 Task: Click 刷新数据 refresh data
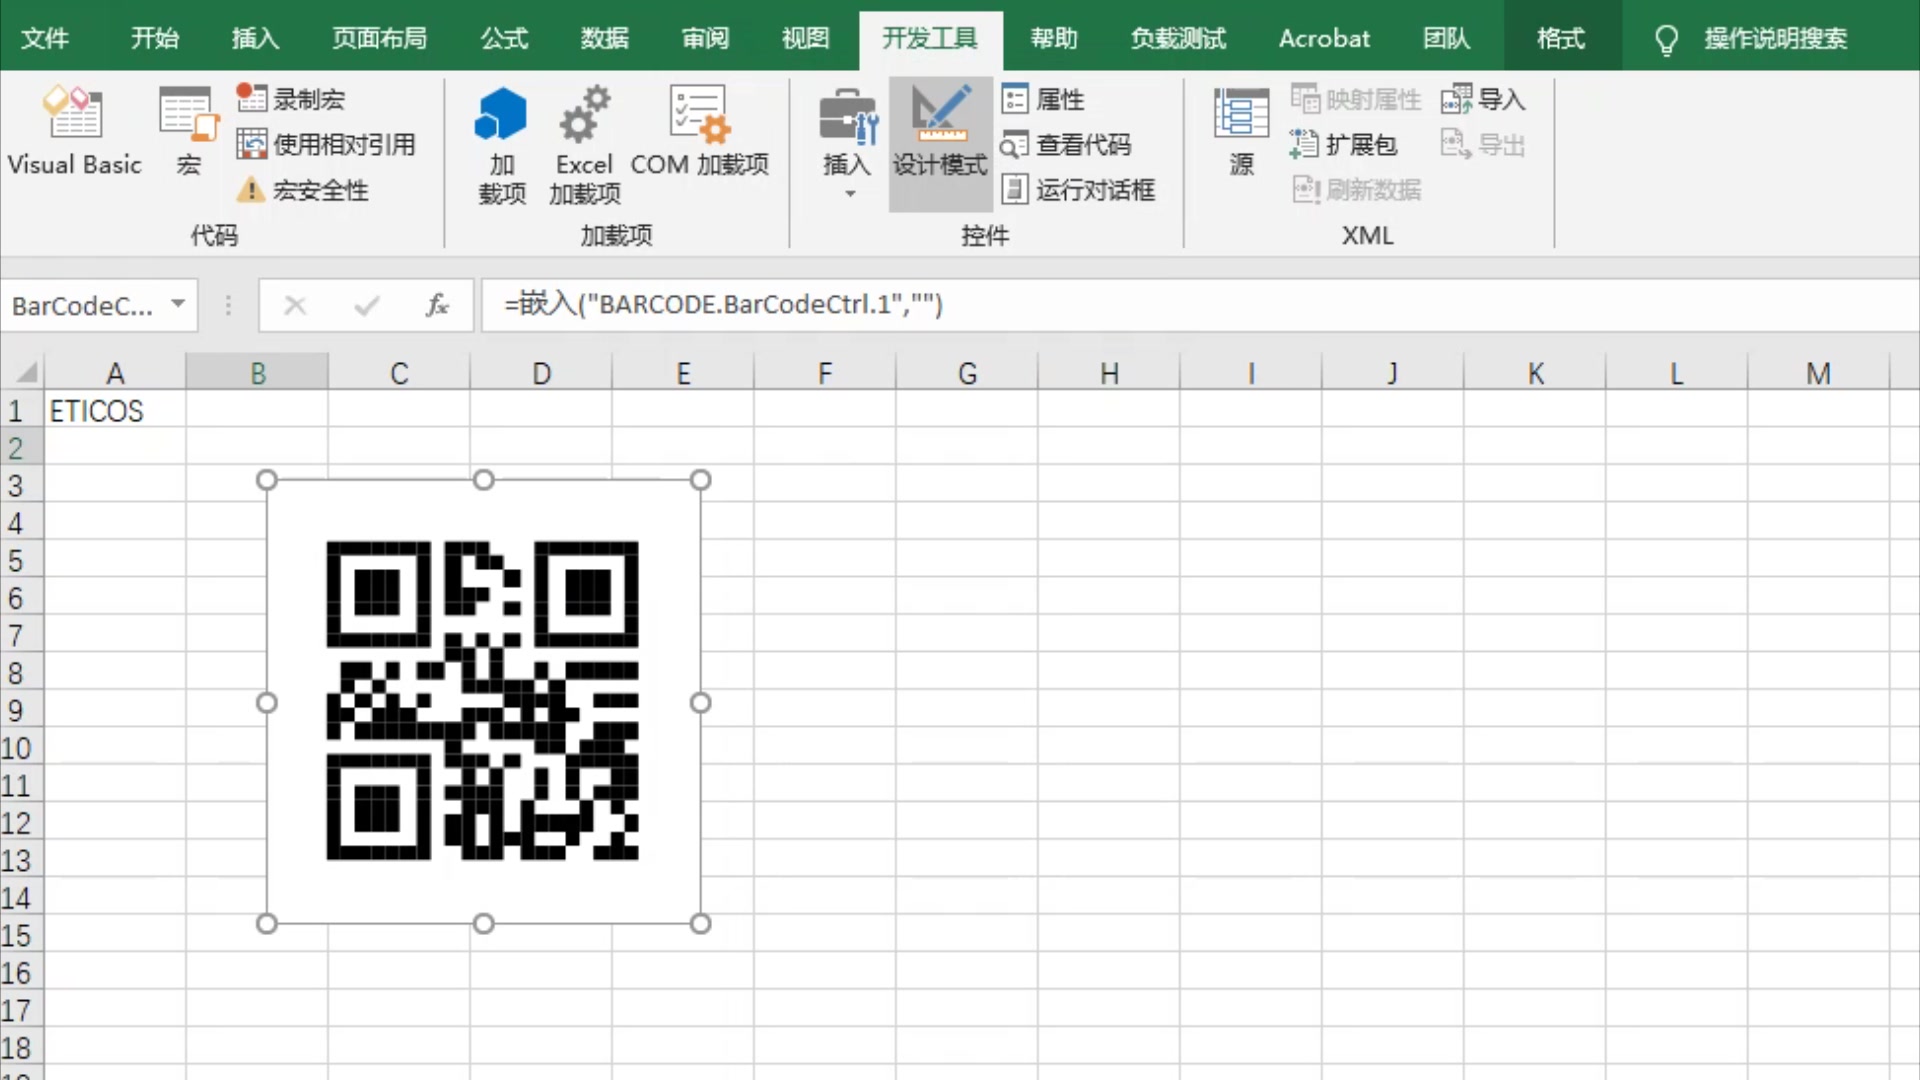(x=1356, y=190)
